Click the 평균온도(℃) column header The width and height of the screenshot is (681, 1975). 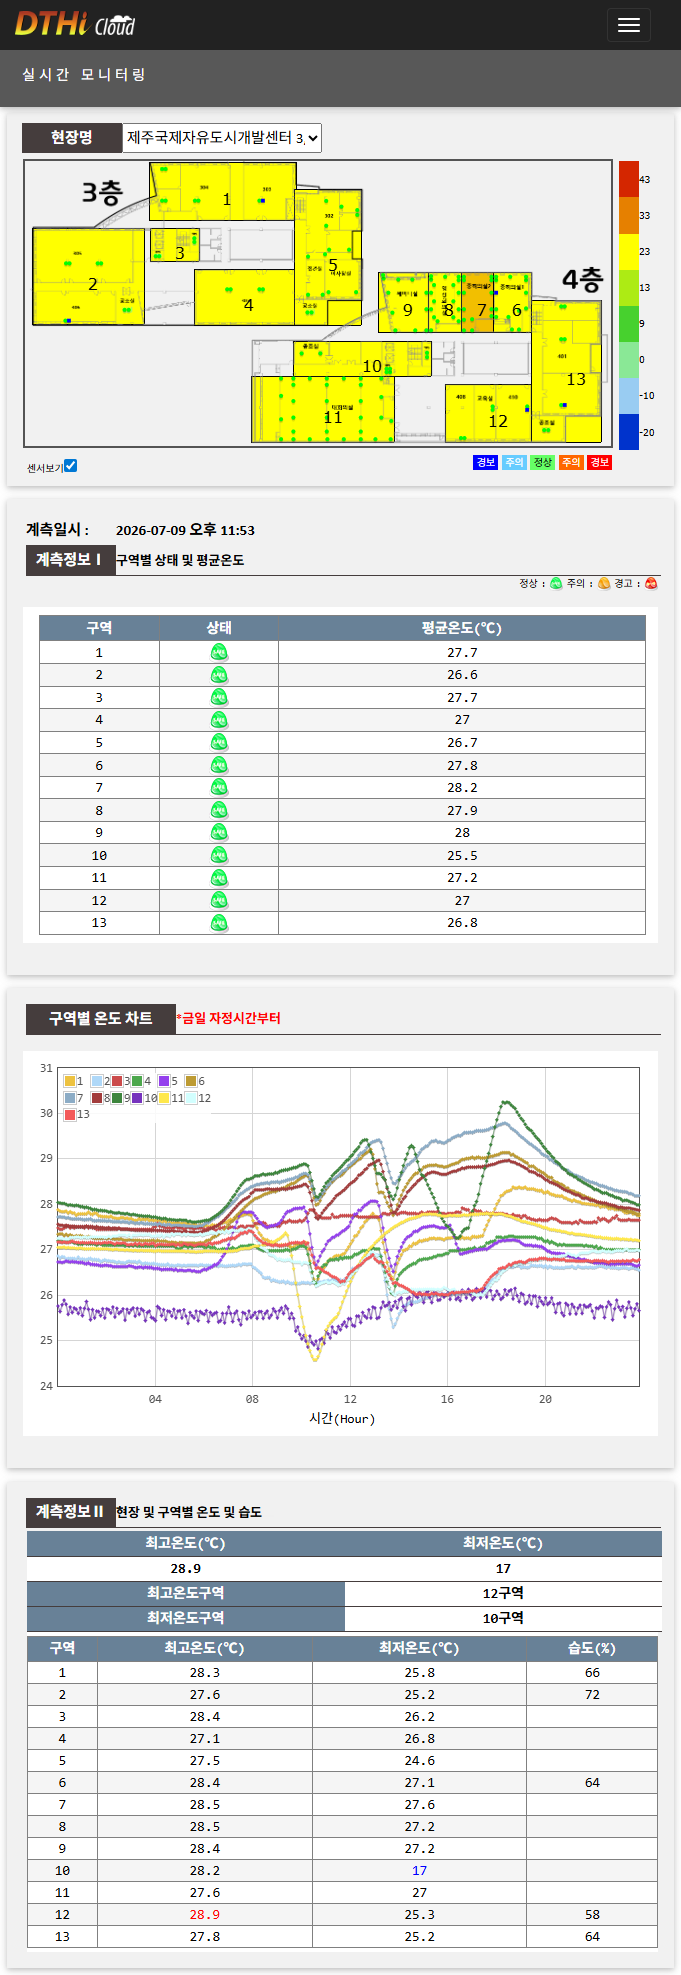[x=462, y=628]
